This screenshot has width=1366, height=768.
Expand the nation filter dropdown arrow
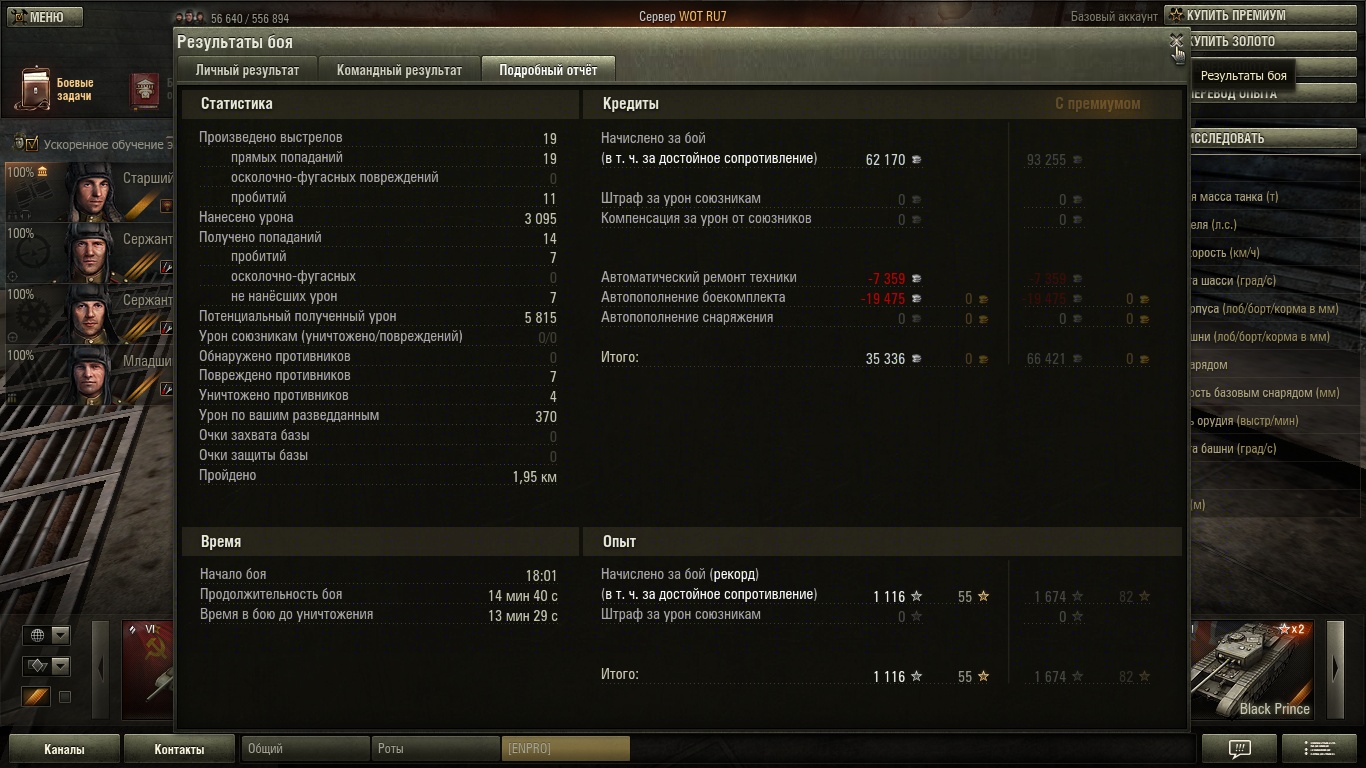coord(60,635)
